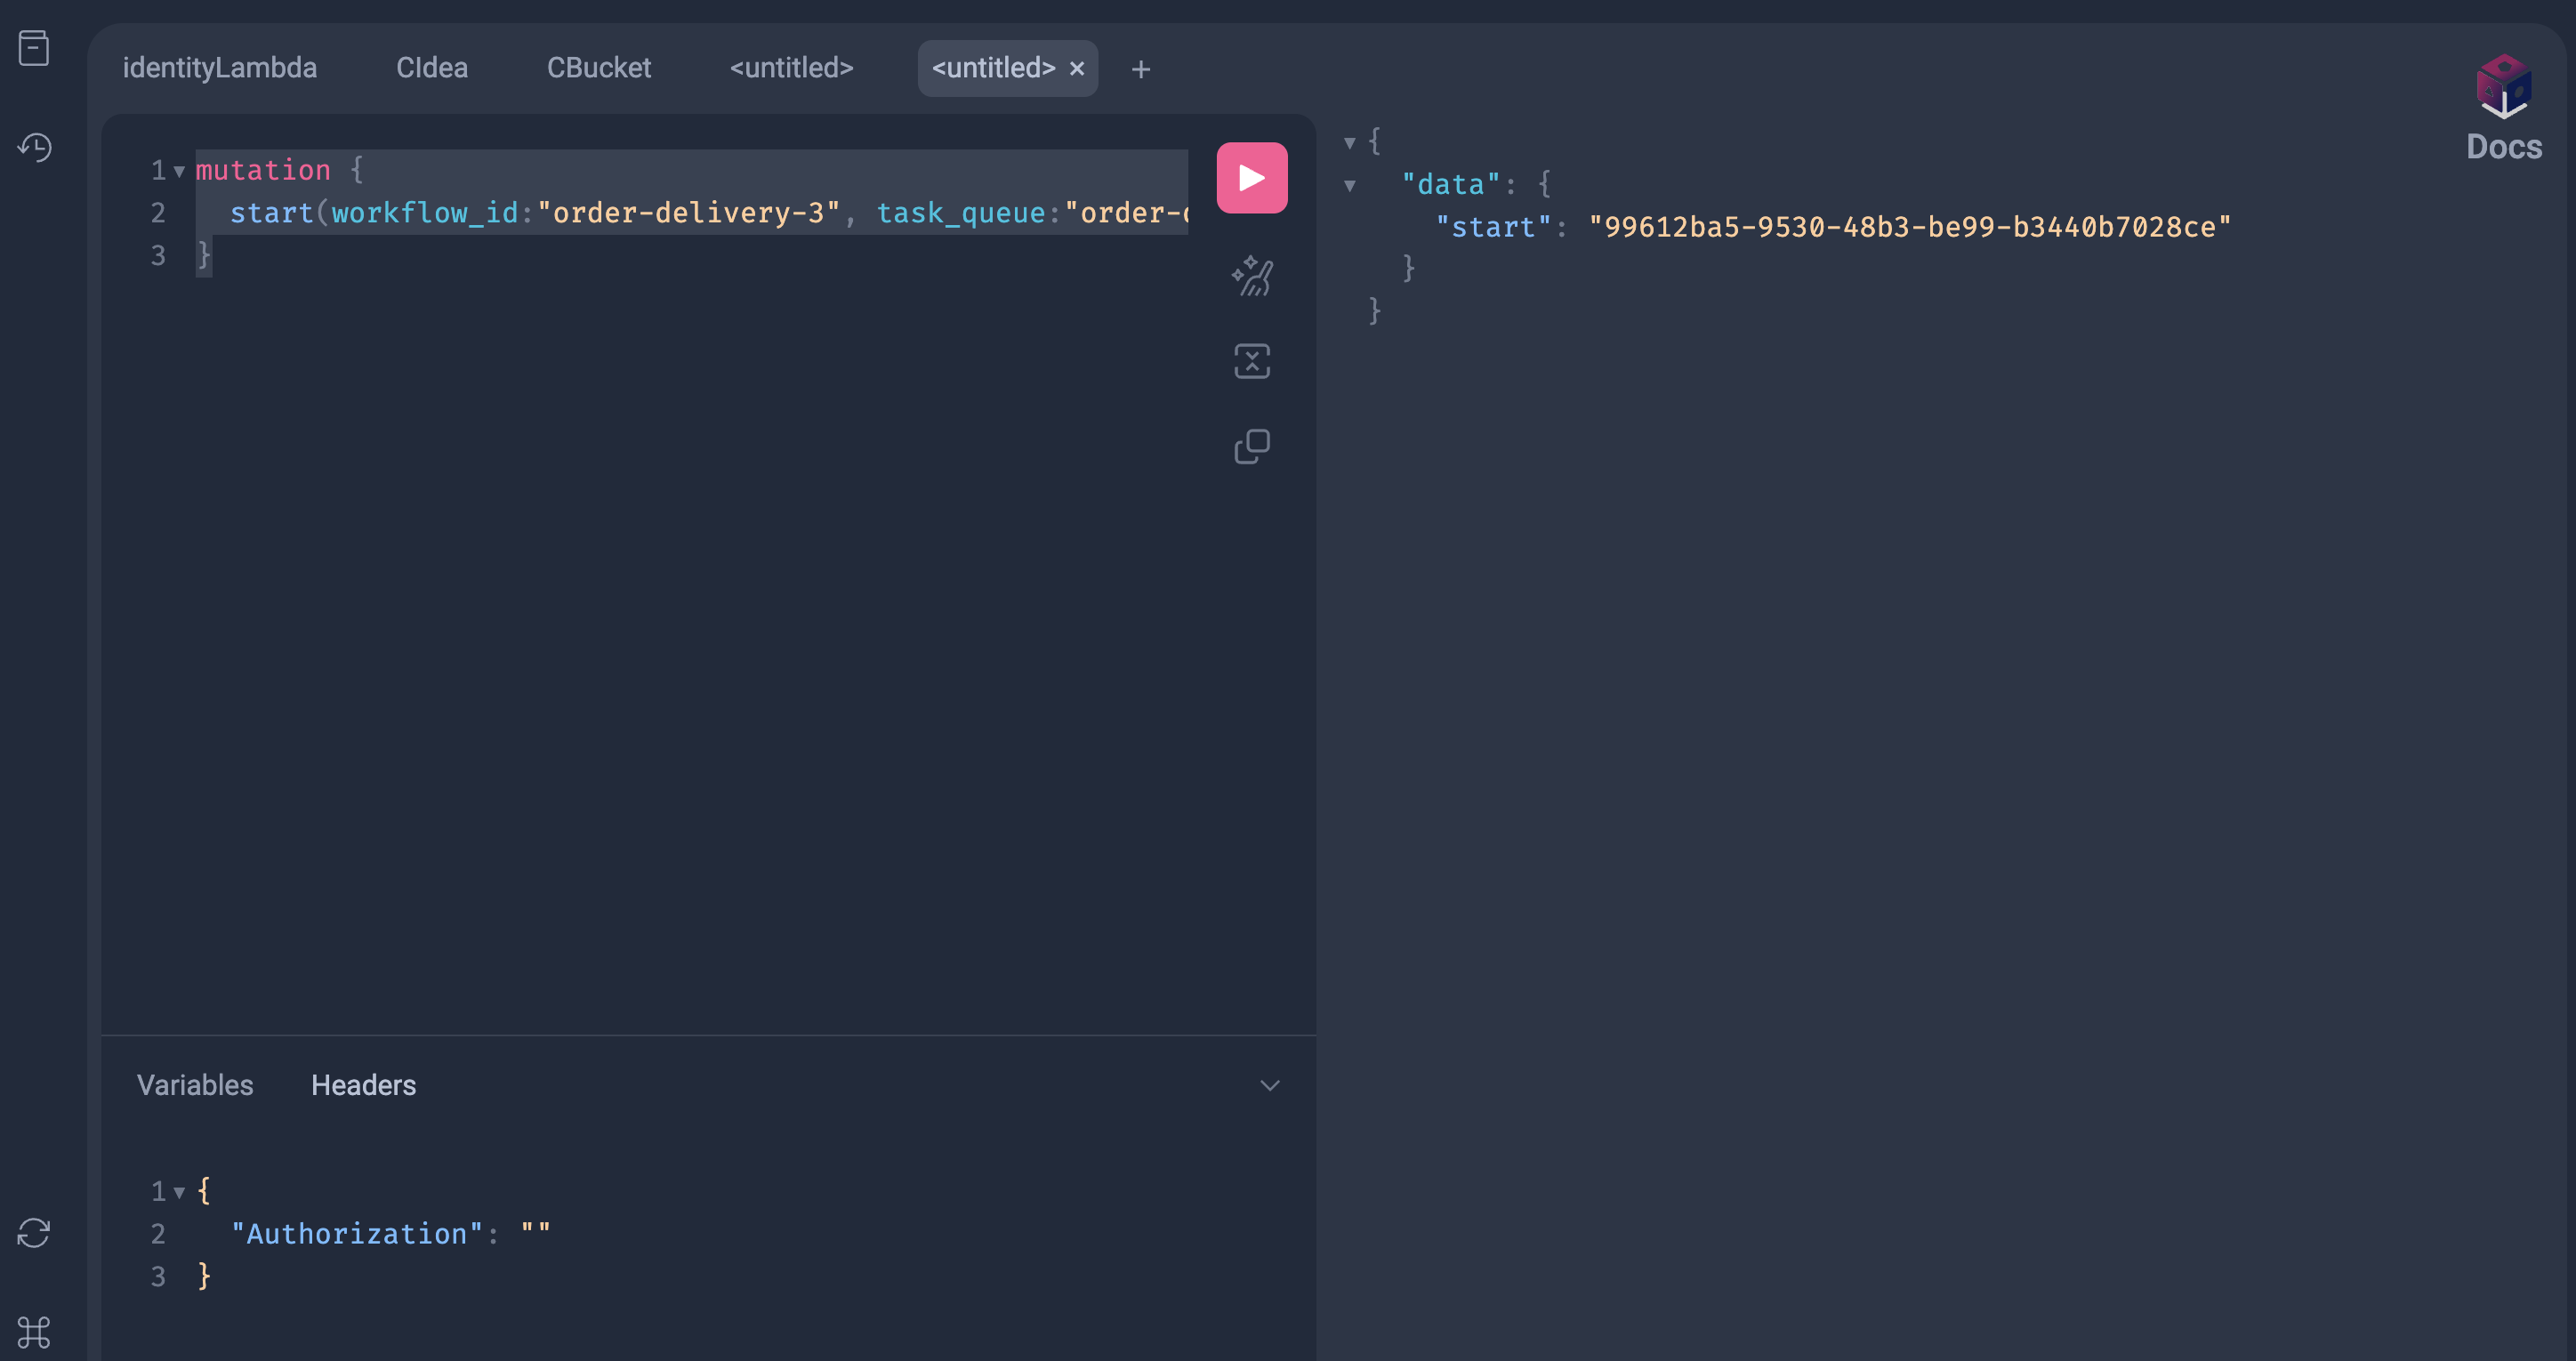Open the Variables editor tab
2576x1361 pixels.
pos(195,1085)
